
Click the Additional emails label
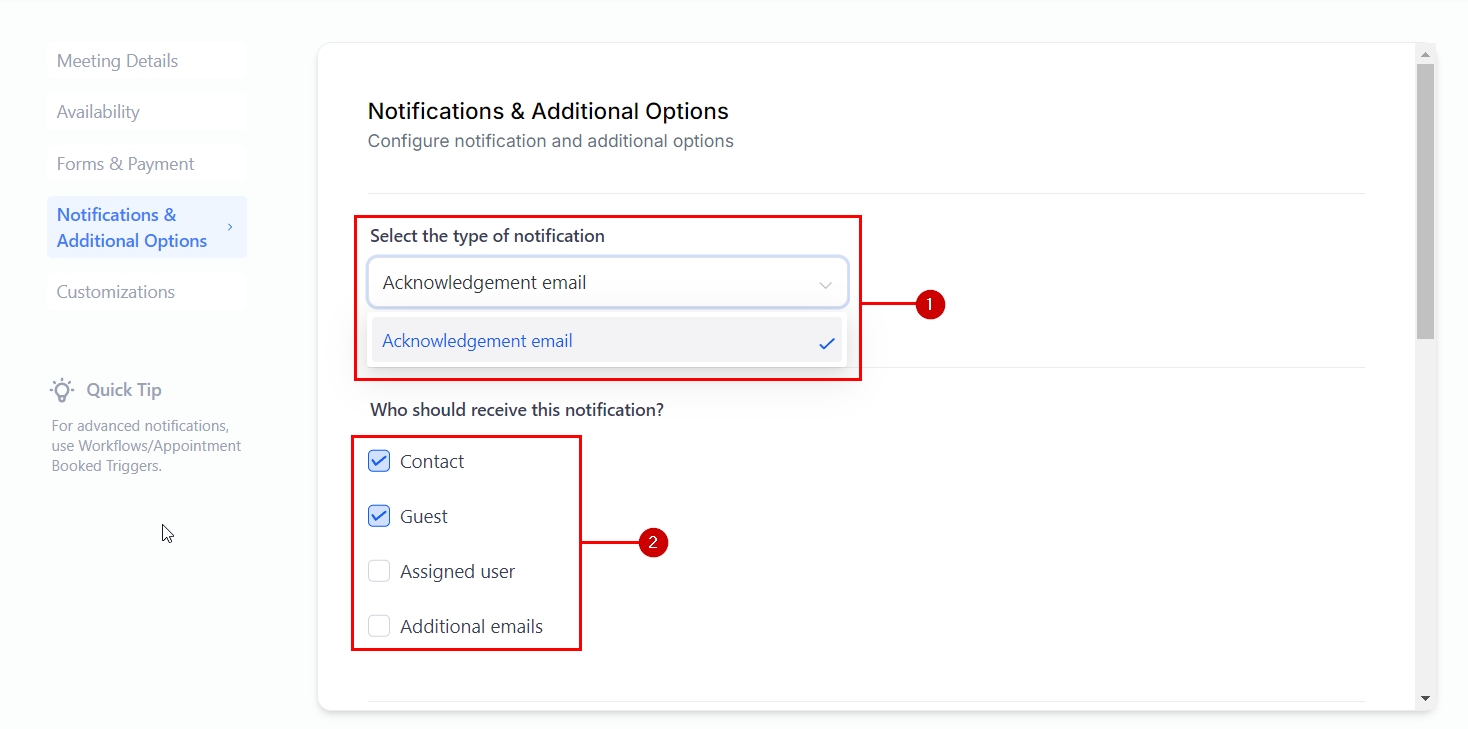[471, 627]
